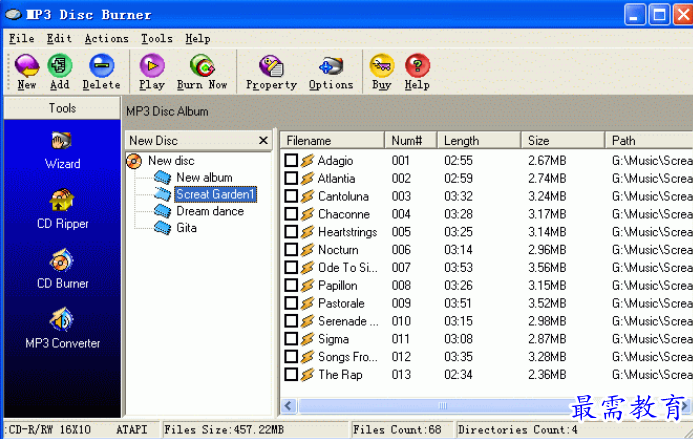
Task: Click the Files Count:68 status entry
Action: click(x=397, y=430)
